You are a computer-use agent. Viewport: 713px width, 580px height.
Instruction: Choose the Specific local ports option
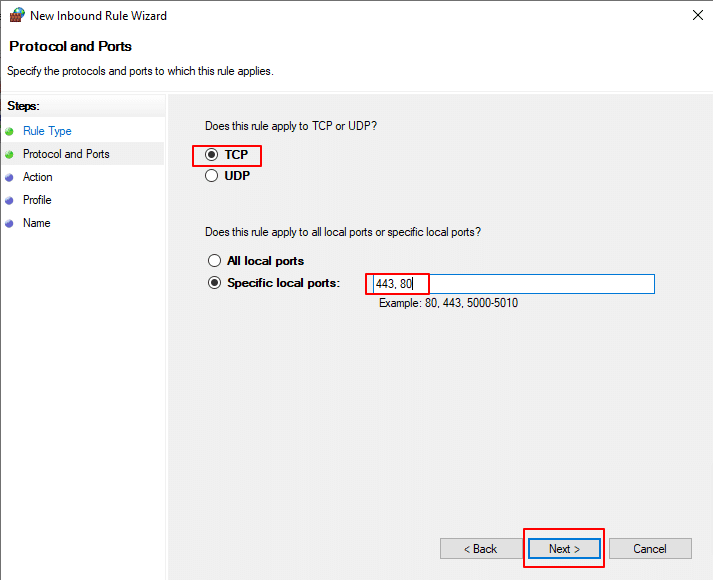pyautogui.click(x=212, y=283)
